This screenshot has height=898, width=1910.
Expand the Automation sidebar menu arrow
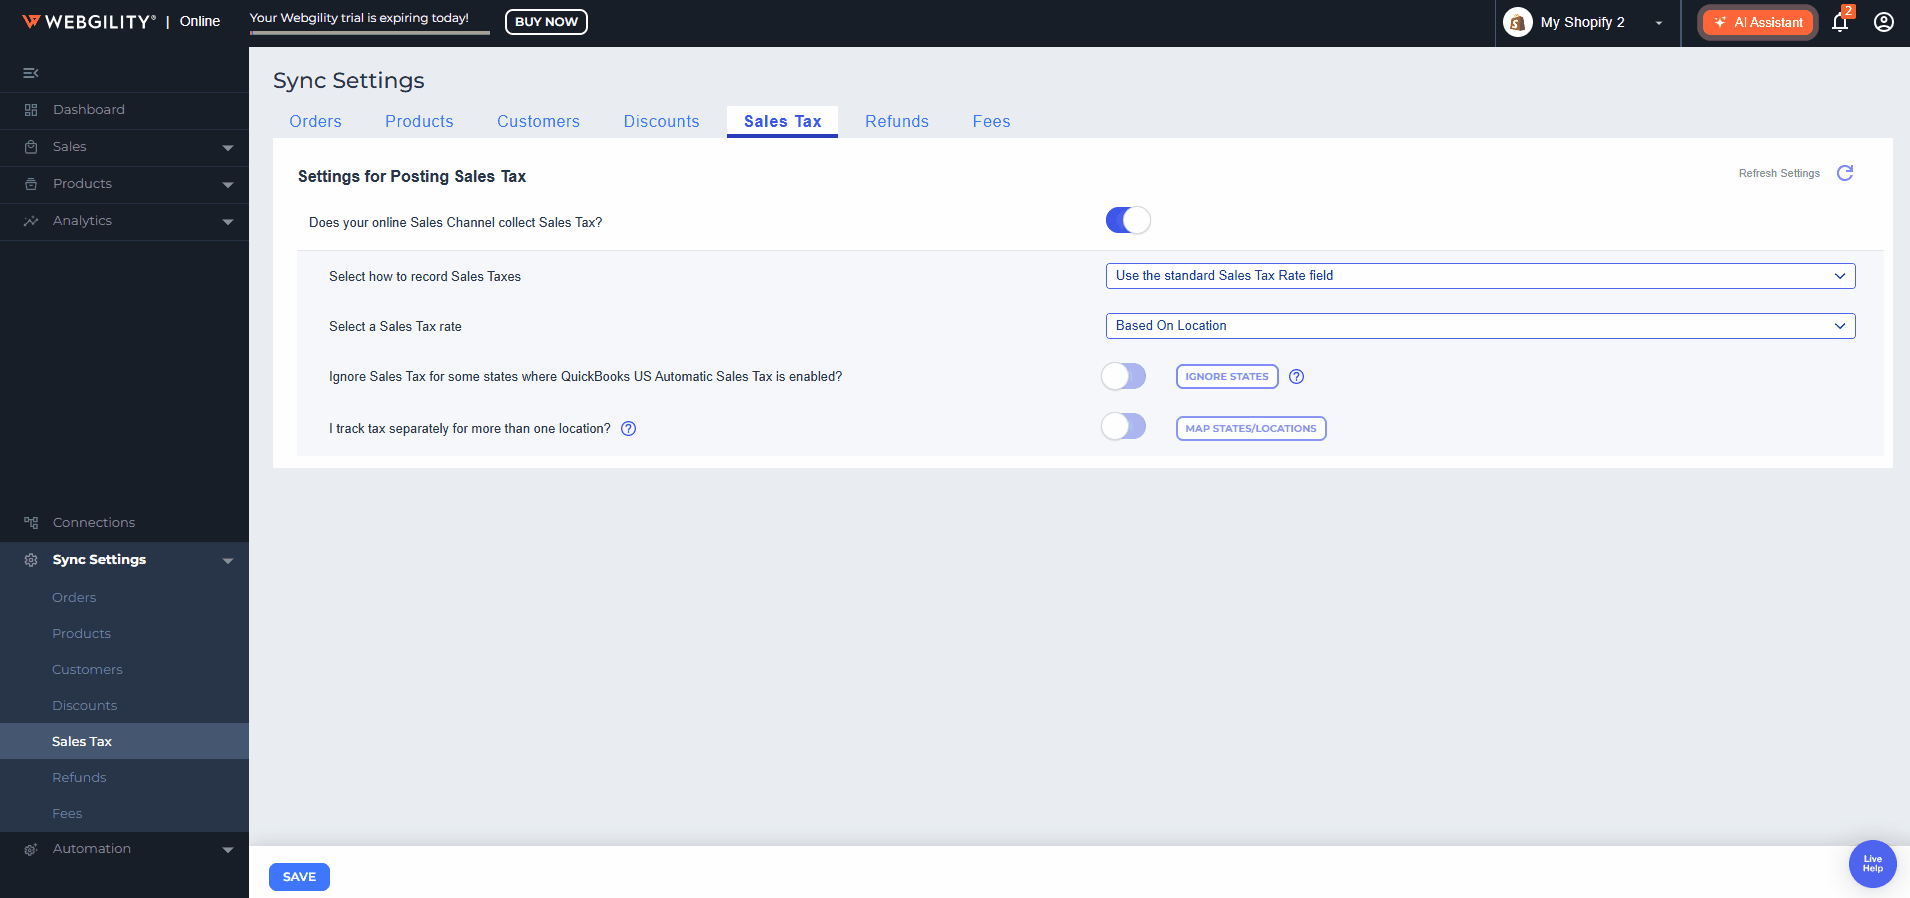point(228,850)
